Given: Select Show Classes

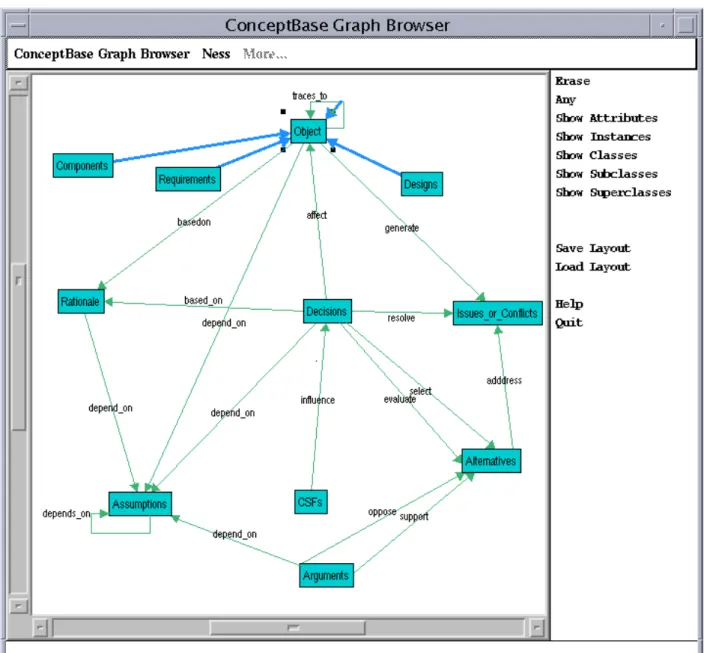Looking at the screenshot, I should pyautogui.click(x=596, y=155).
